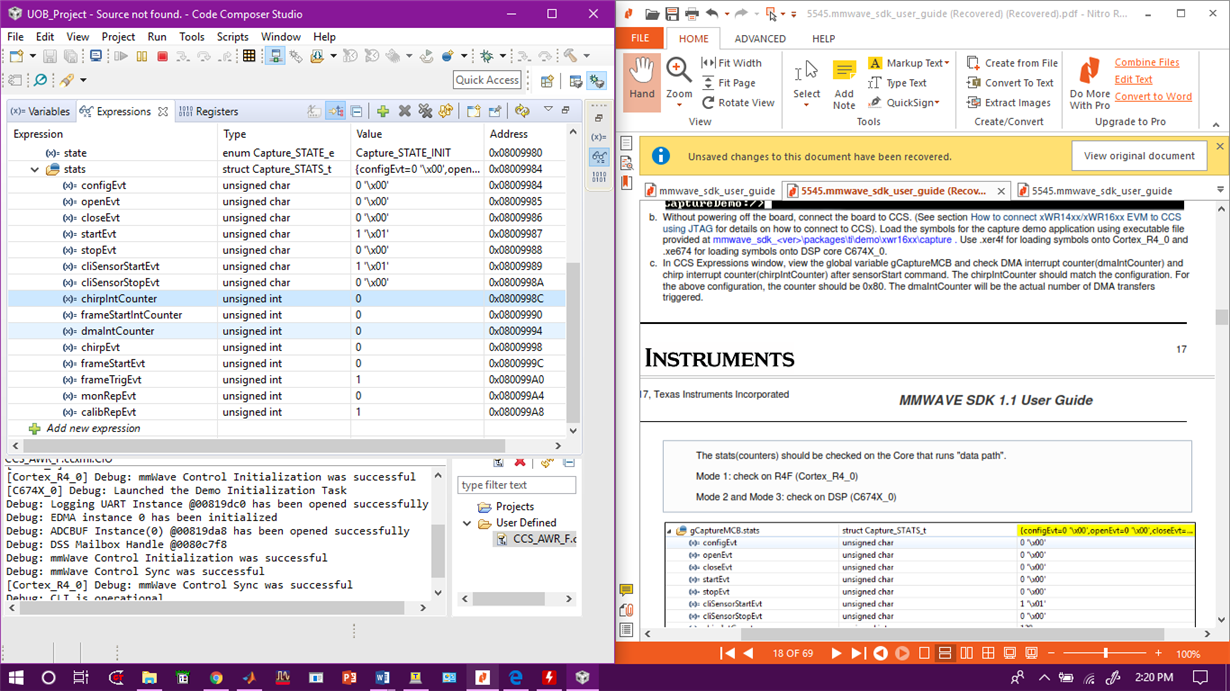Image resolution: width=1230 pixels, height=691 pixels.
Task: Open the Scripts menu in CCS
Action: [232, 37]
